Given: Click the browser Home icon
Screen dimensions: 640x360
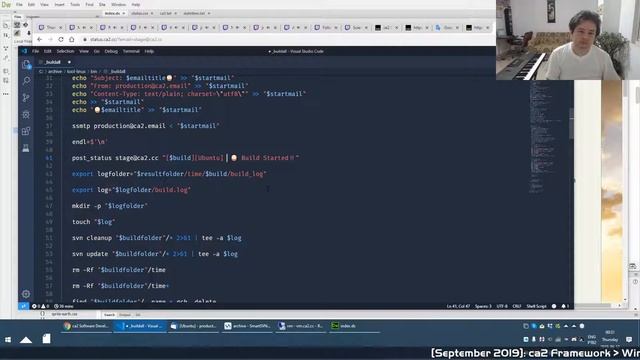Looking at the screenshot, I should tap(71, 40).
